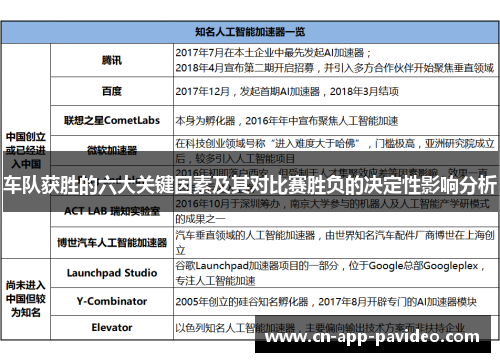
Task: Select the 博世汽车人工智能加速器 cell
Action: tap(112, 242)
